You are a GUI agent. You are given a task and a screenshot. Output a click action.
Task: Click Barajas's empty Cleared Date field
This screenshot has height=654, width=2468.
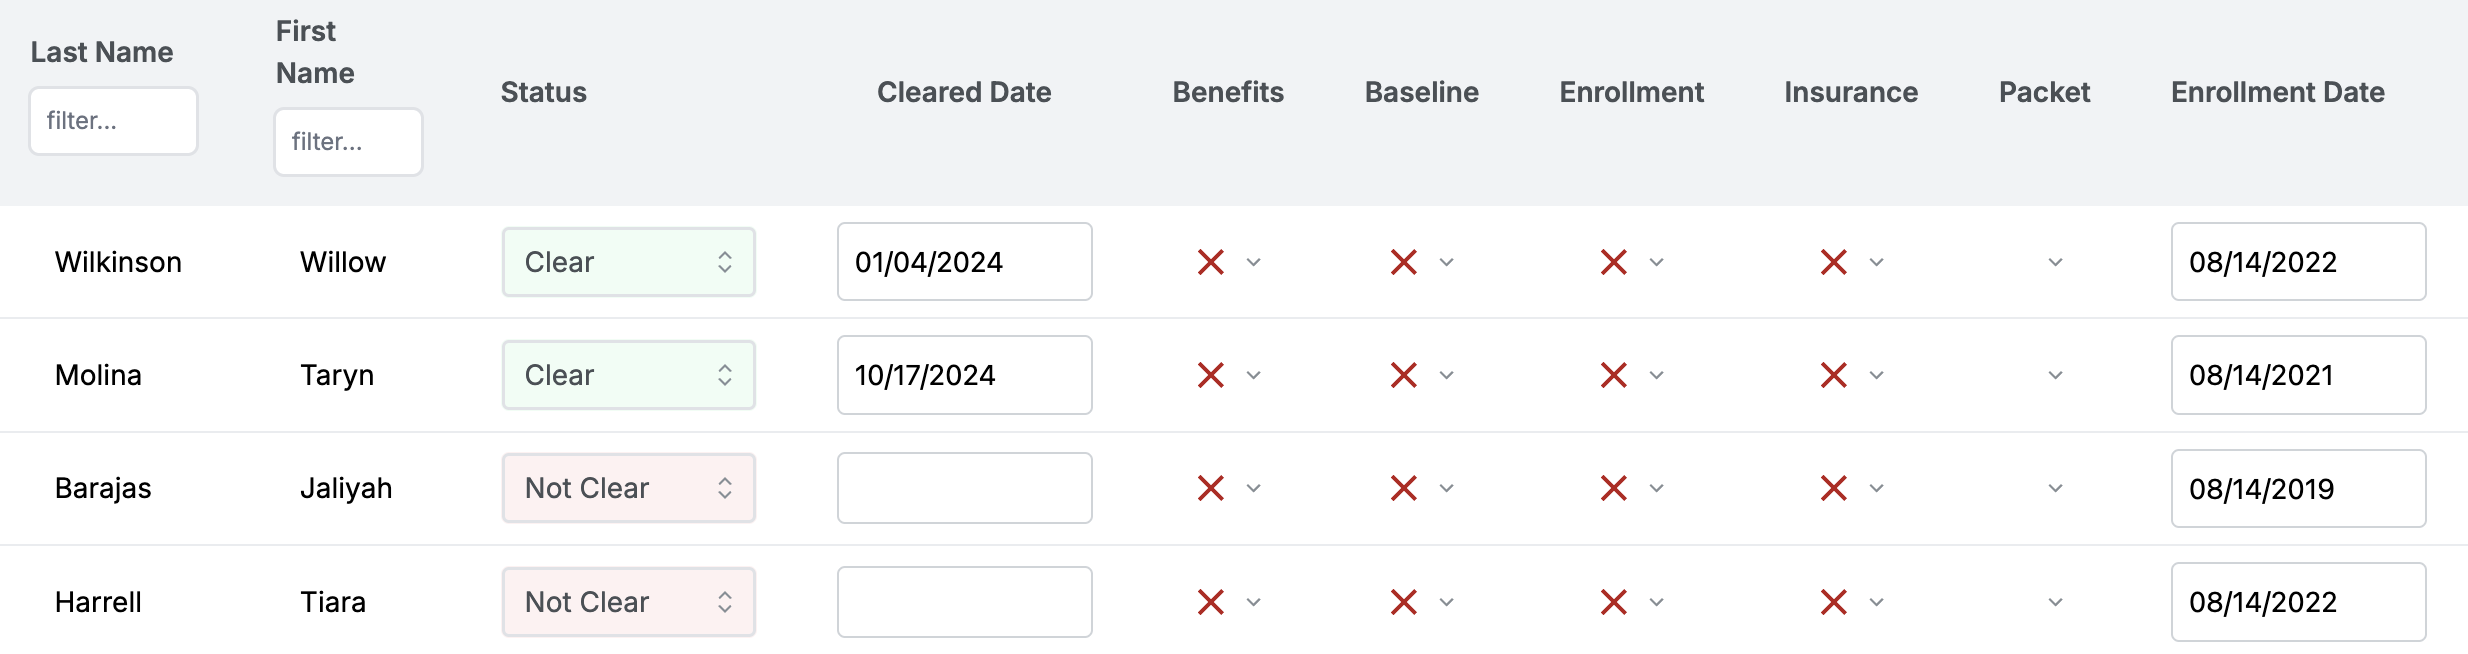pyautogui.click(x=964, y=488)
